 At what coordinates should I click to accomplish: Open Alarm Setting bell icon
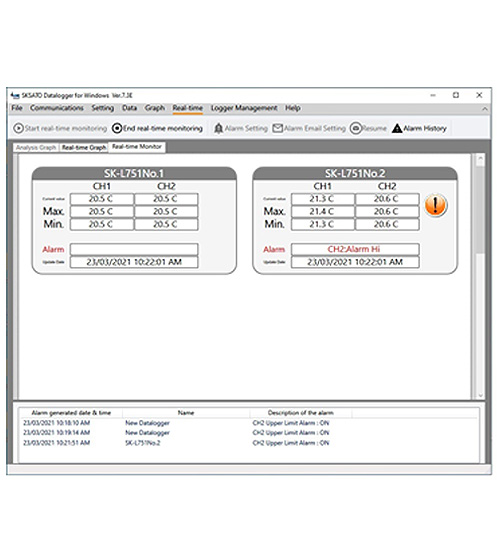(x=219, y=128)
